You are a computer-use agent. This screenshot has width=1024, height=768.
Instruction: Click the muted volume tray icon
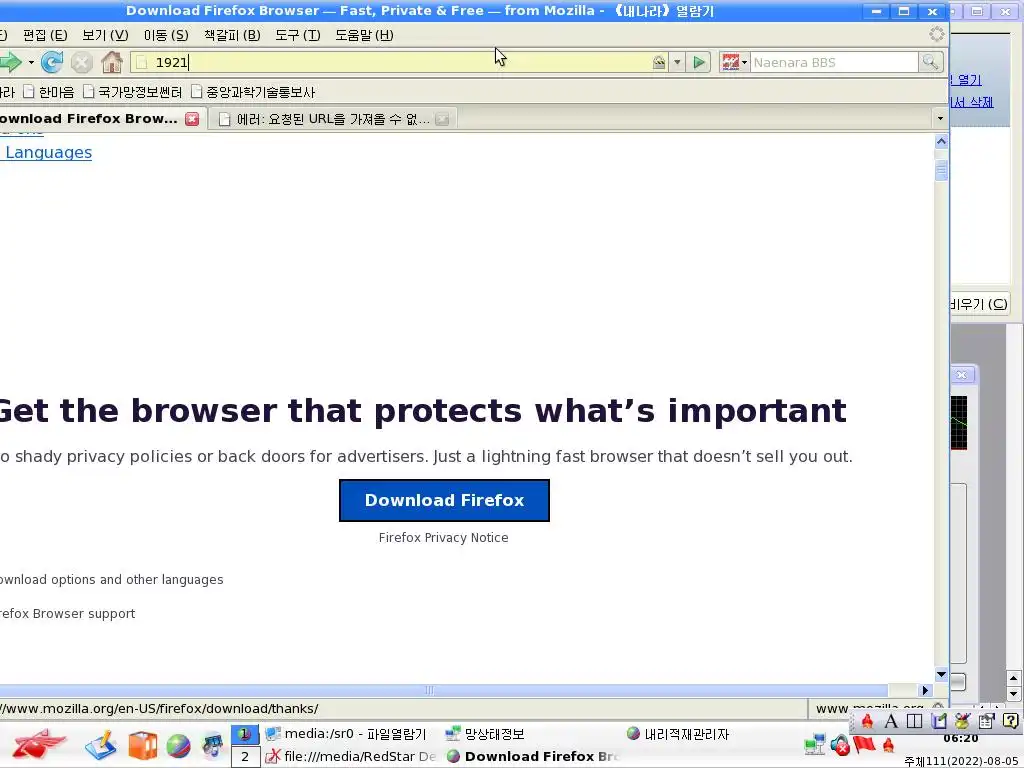(840, 744)
